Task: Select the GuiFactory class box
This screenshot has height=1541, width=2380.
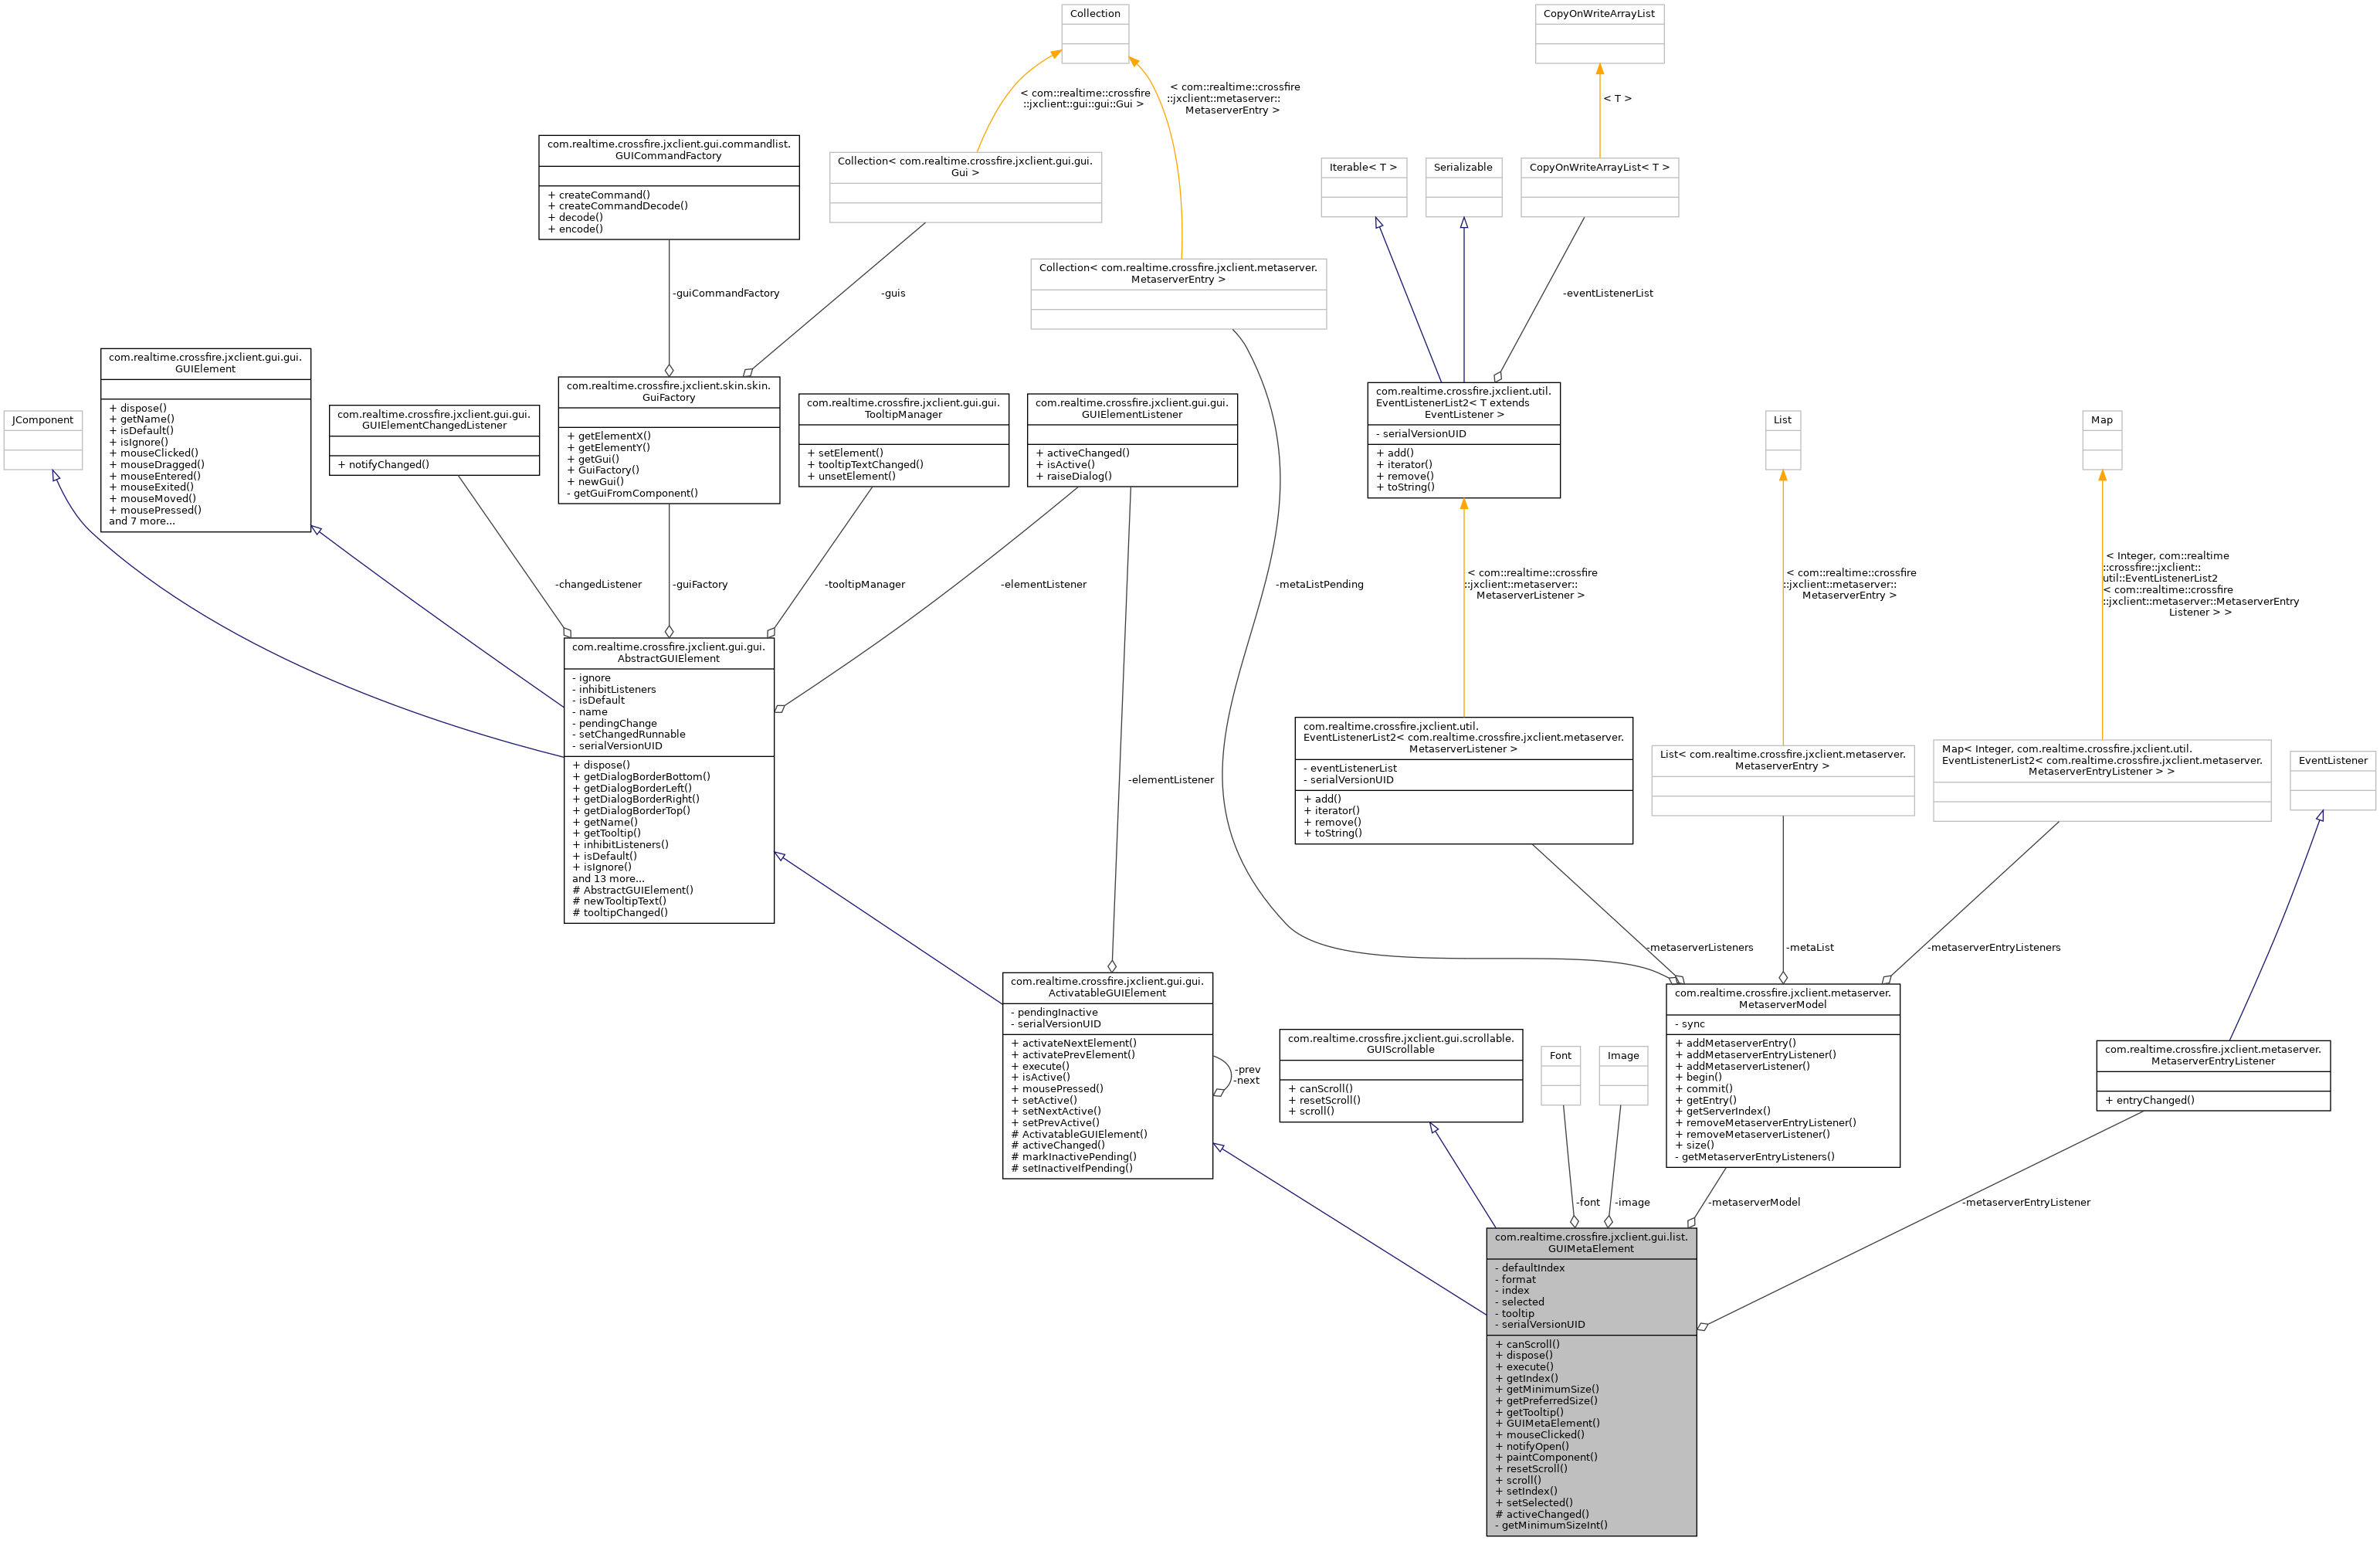Action: pyautogui.click(x=669, y=440)
